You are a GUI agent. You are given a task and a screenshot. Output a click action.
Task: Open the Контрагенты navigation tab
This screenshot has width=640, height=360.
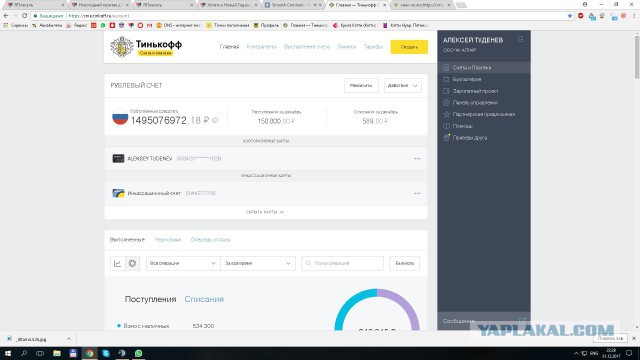(261, 47)
